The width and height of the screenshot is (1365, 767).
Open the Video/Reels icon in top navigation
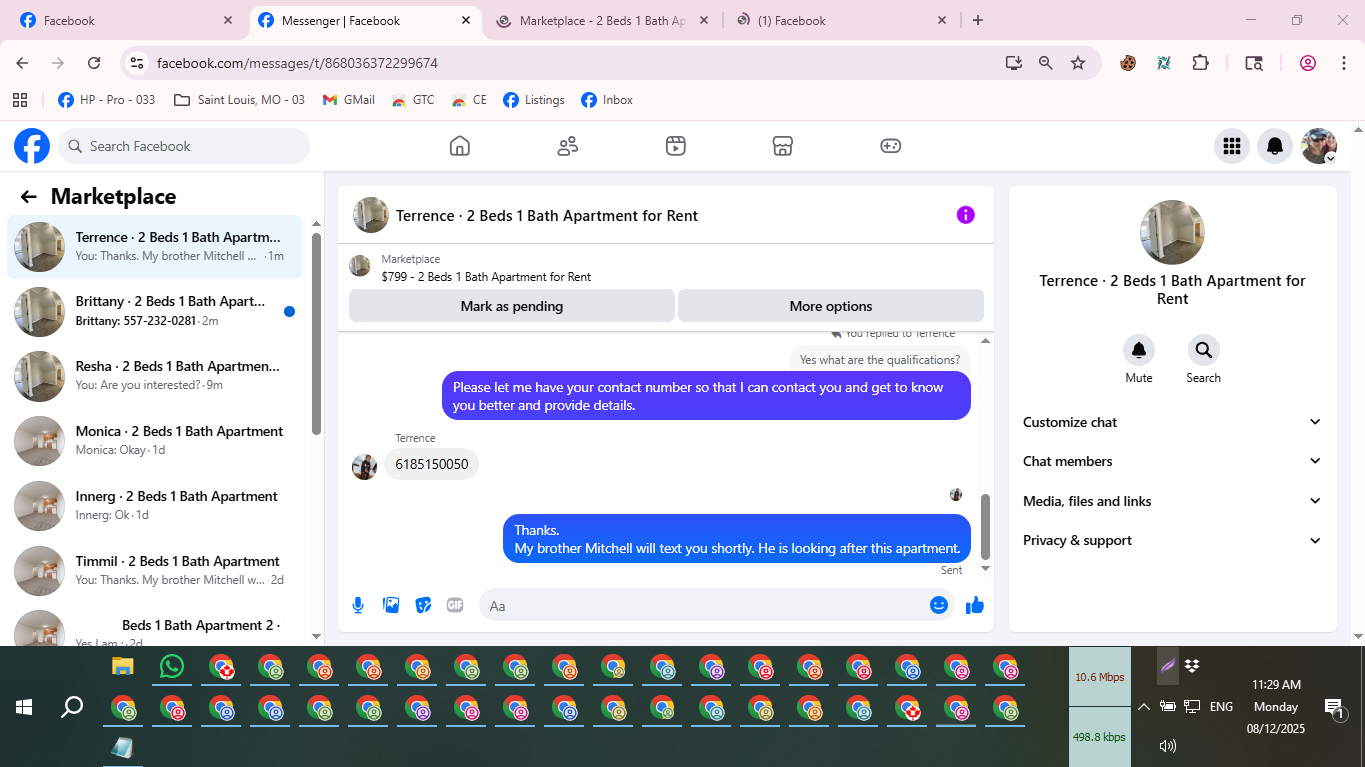(x=675, y=146)
